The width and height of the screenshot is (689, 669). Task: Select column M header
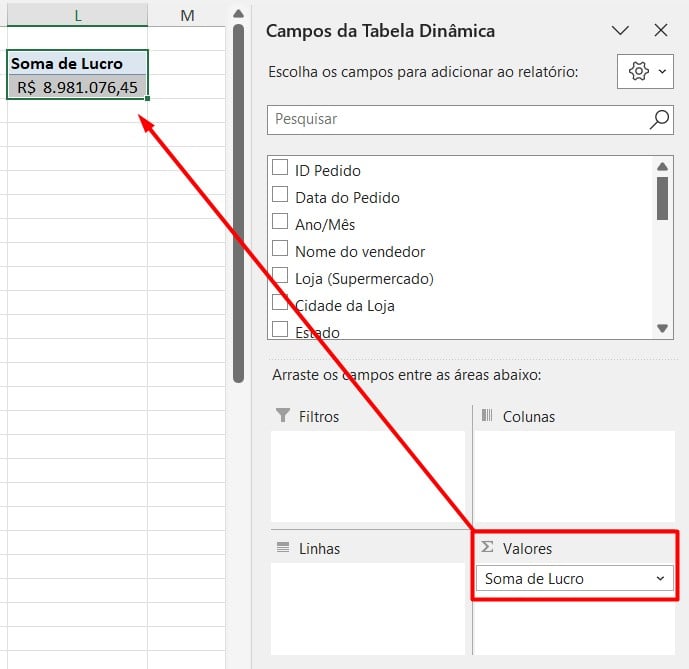click(x=187, y=14)
